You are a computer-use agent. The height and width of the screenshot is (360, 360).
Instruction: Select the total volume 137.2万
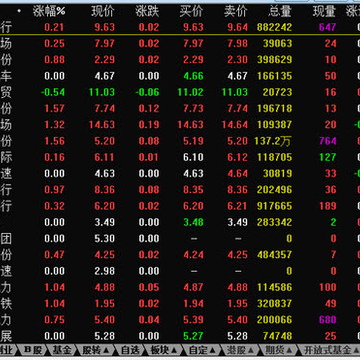coord(272,141)
